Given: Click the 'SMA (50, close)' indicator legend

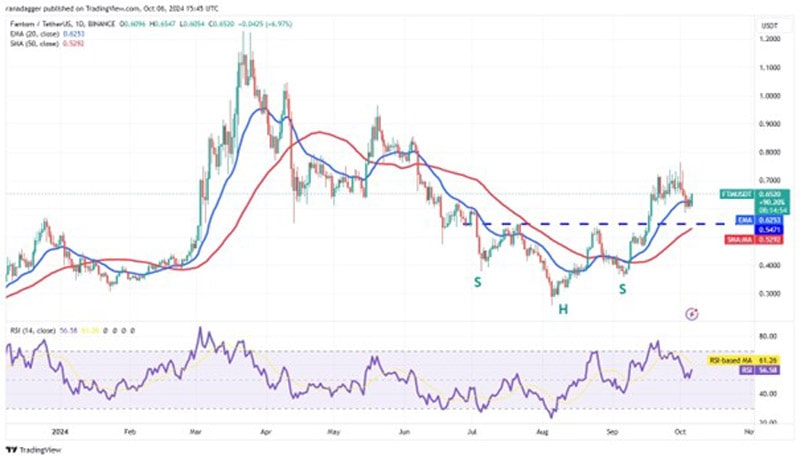Looking at the screenshot, I should 35,44.
